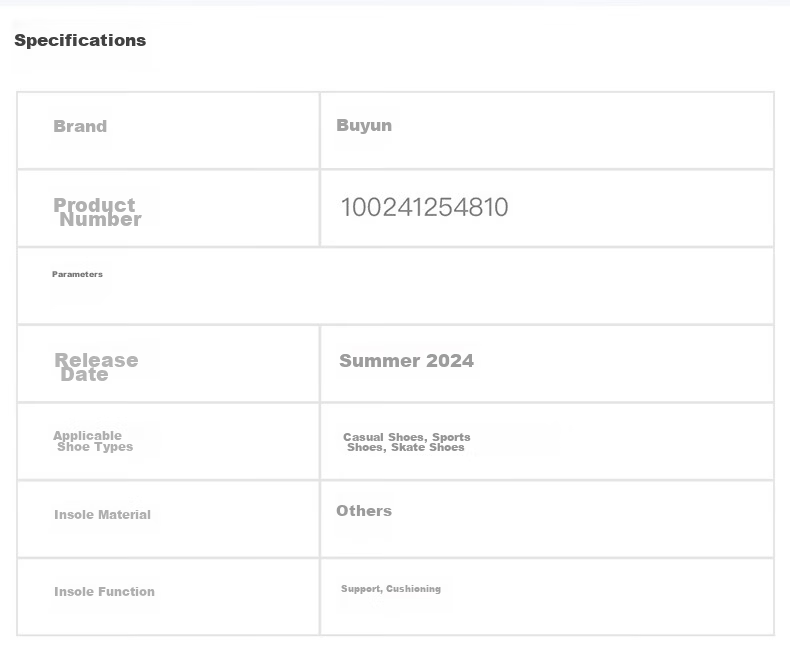Click the 2024 year text

pos(449,361)
